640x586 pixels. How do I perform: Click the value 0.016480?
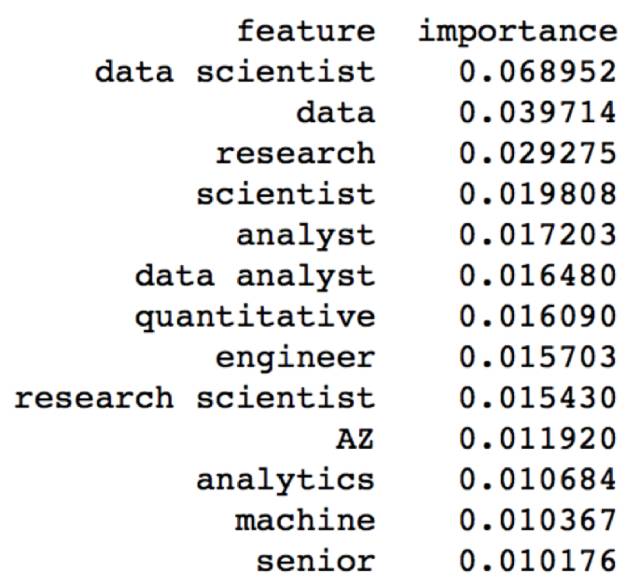pos(538,276)
